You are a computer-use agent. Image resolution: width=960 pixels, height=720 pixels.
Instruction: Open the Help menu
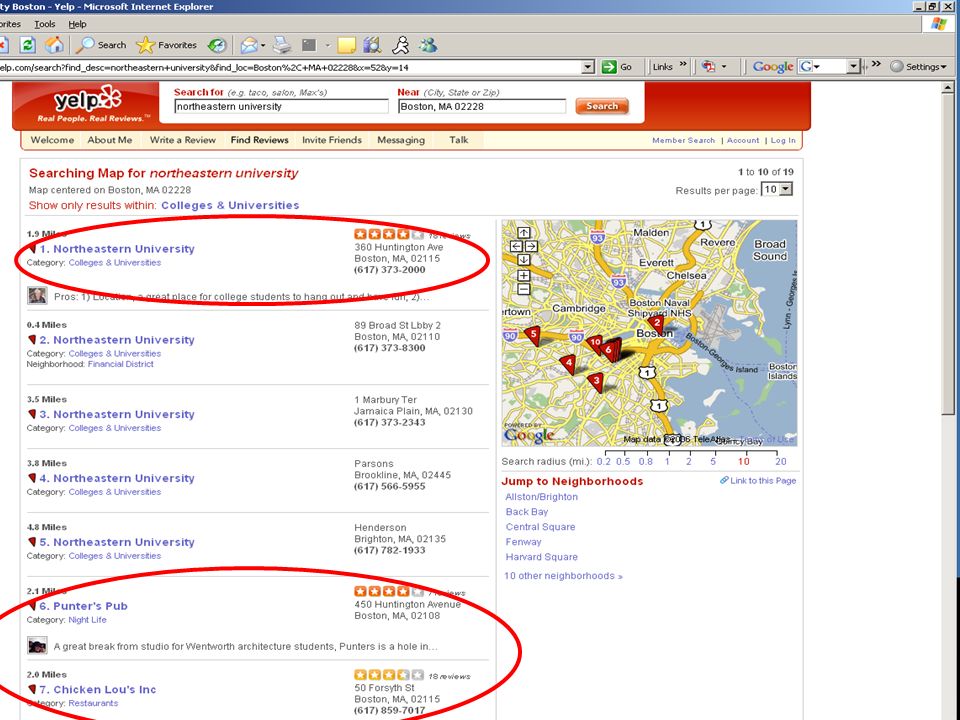click(x=77, y=24)
